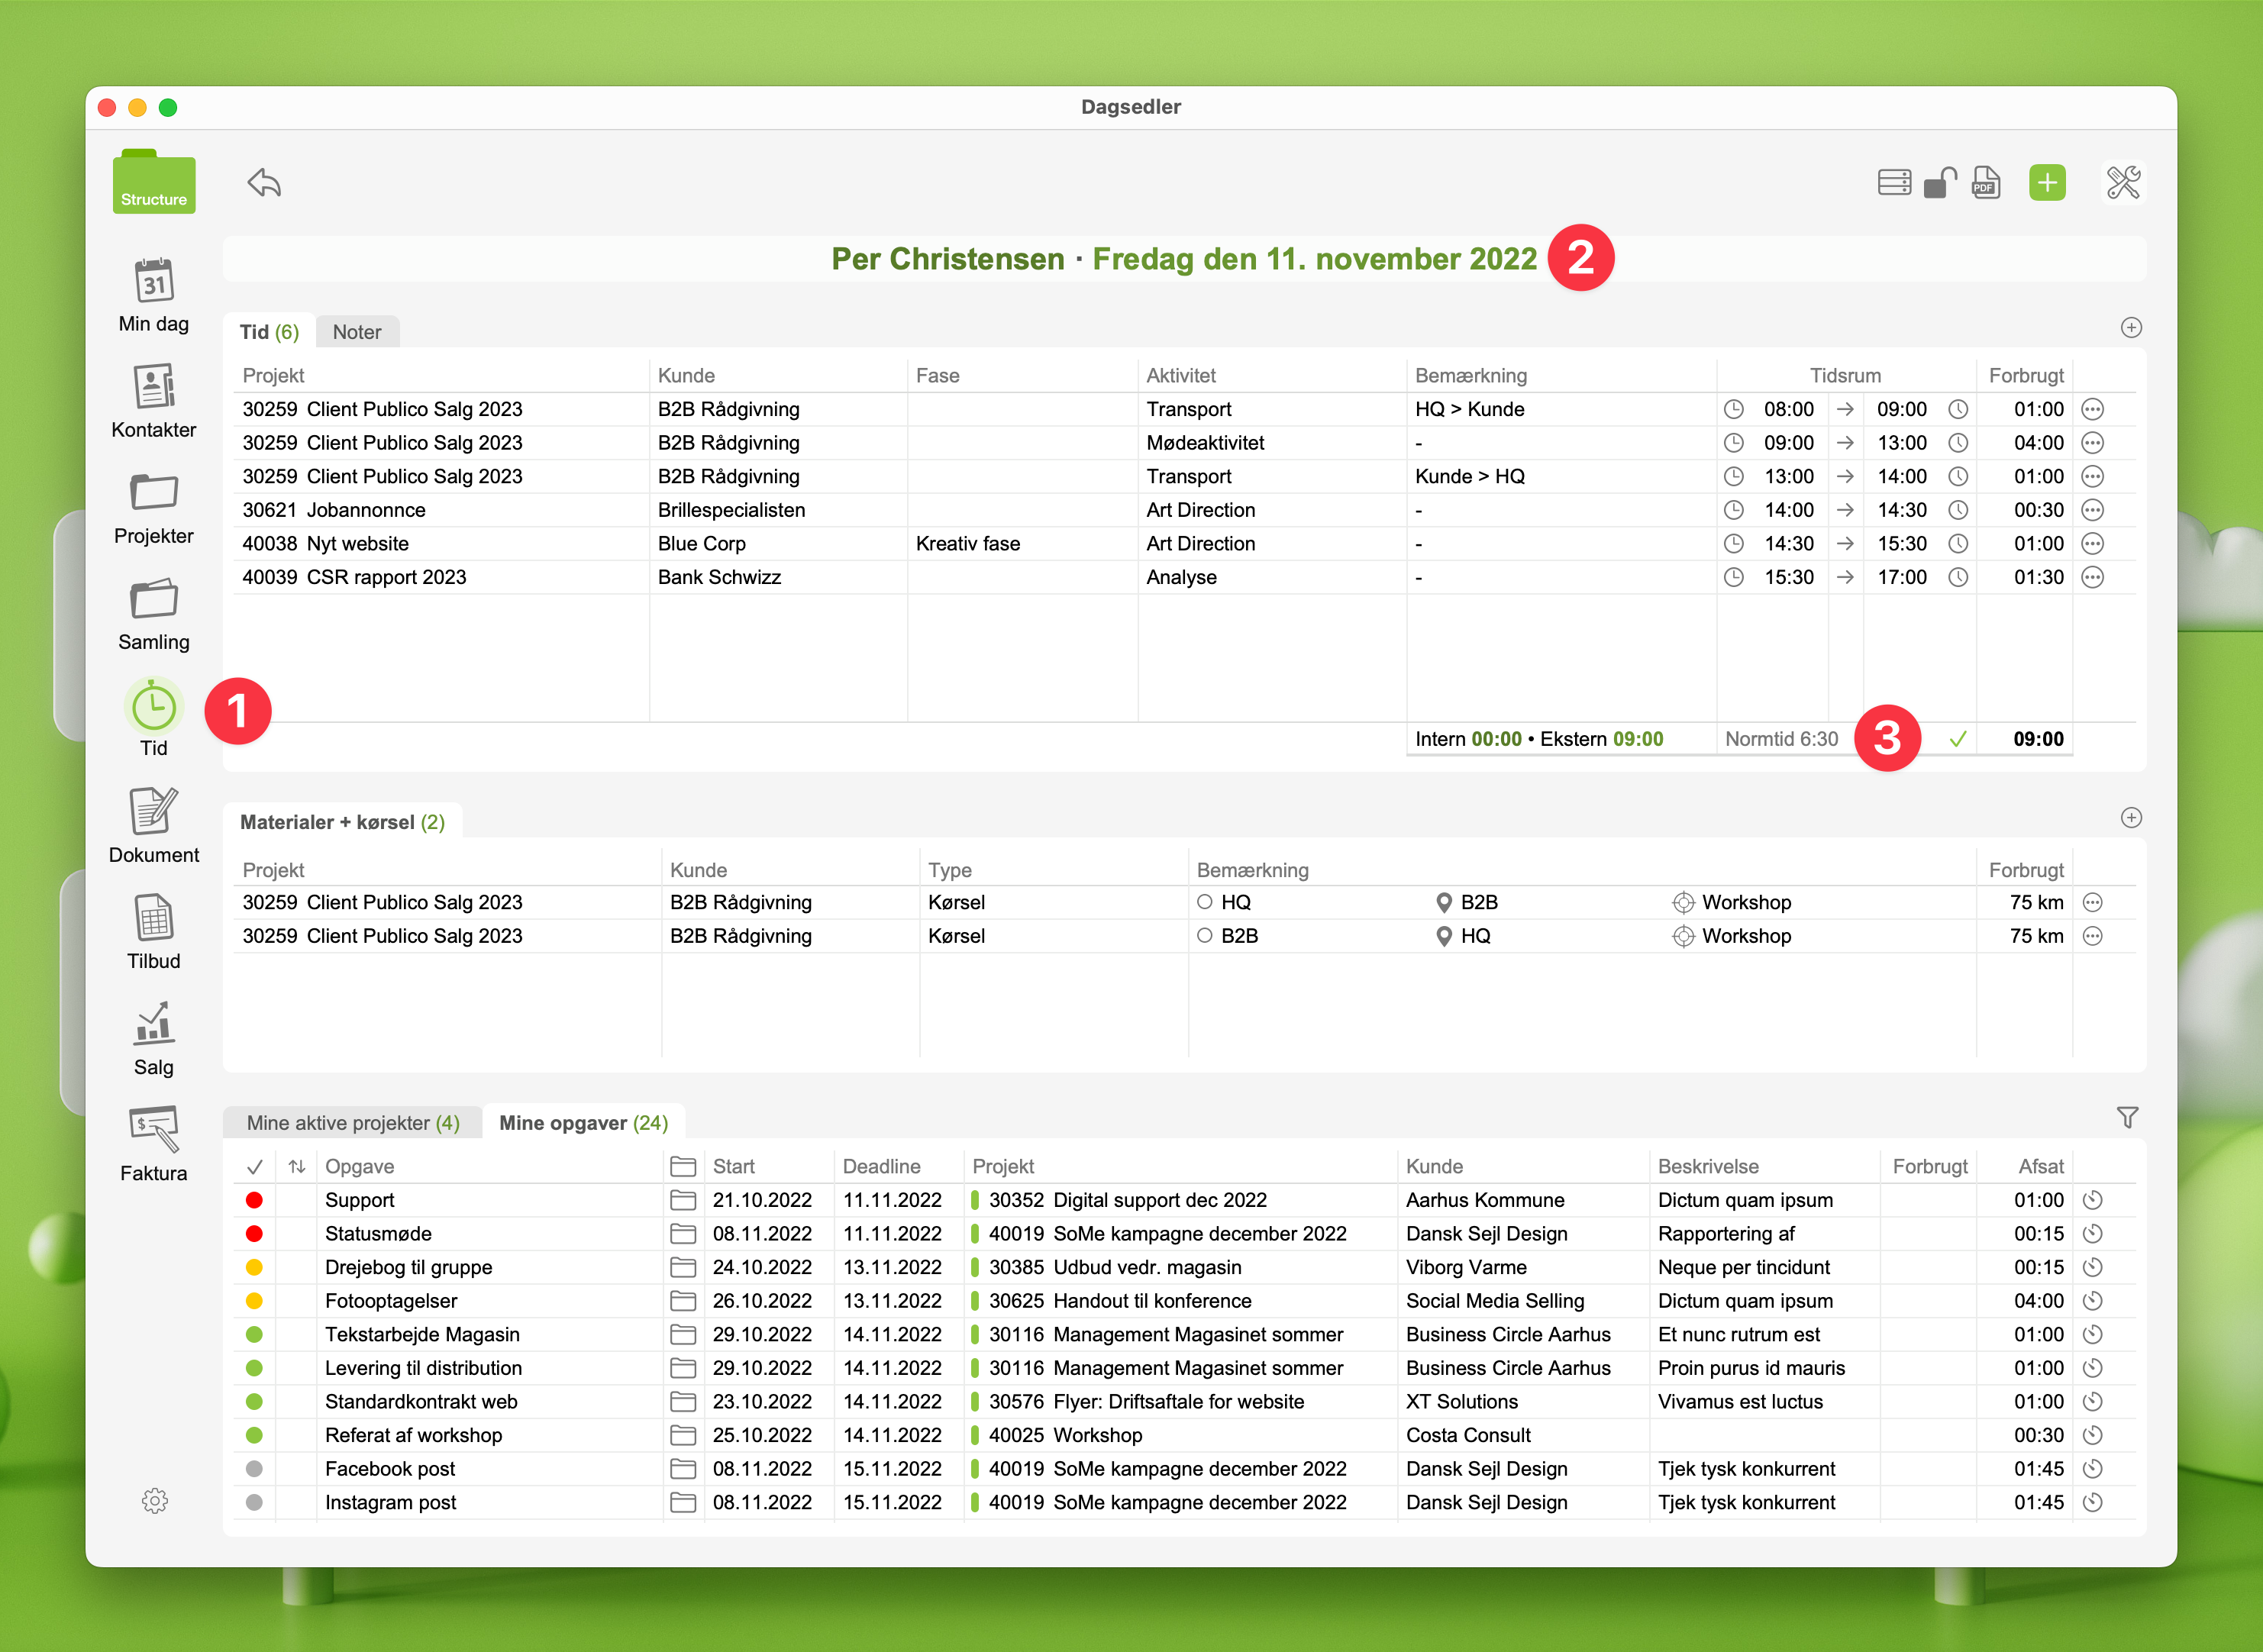Image resolution: width=2263 pixels, height=1652 pixels.
Task: Click the PDF export icon
Action: 1985,183
